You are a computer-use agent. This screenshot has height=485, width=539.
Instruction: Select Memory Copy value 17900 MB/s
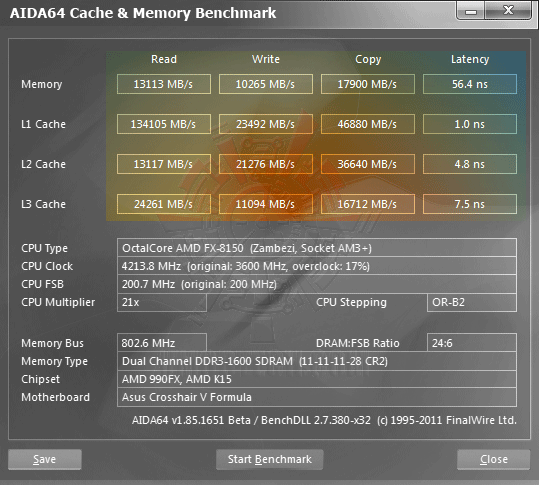click(x=368, y=84)
